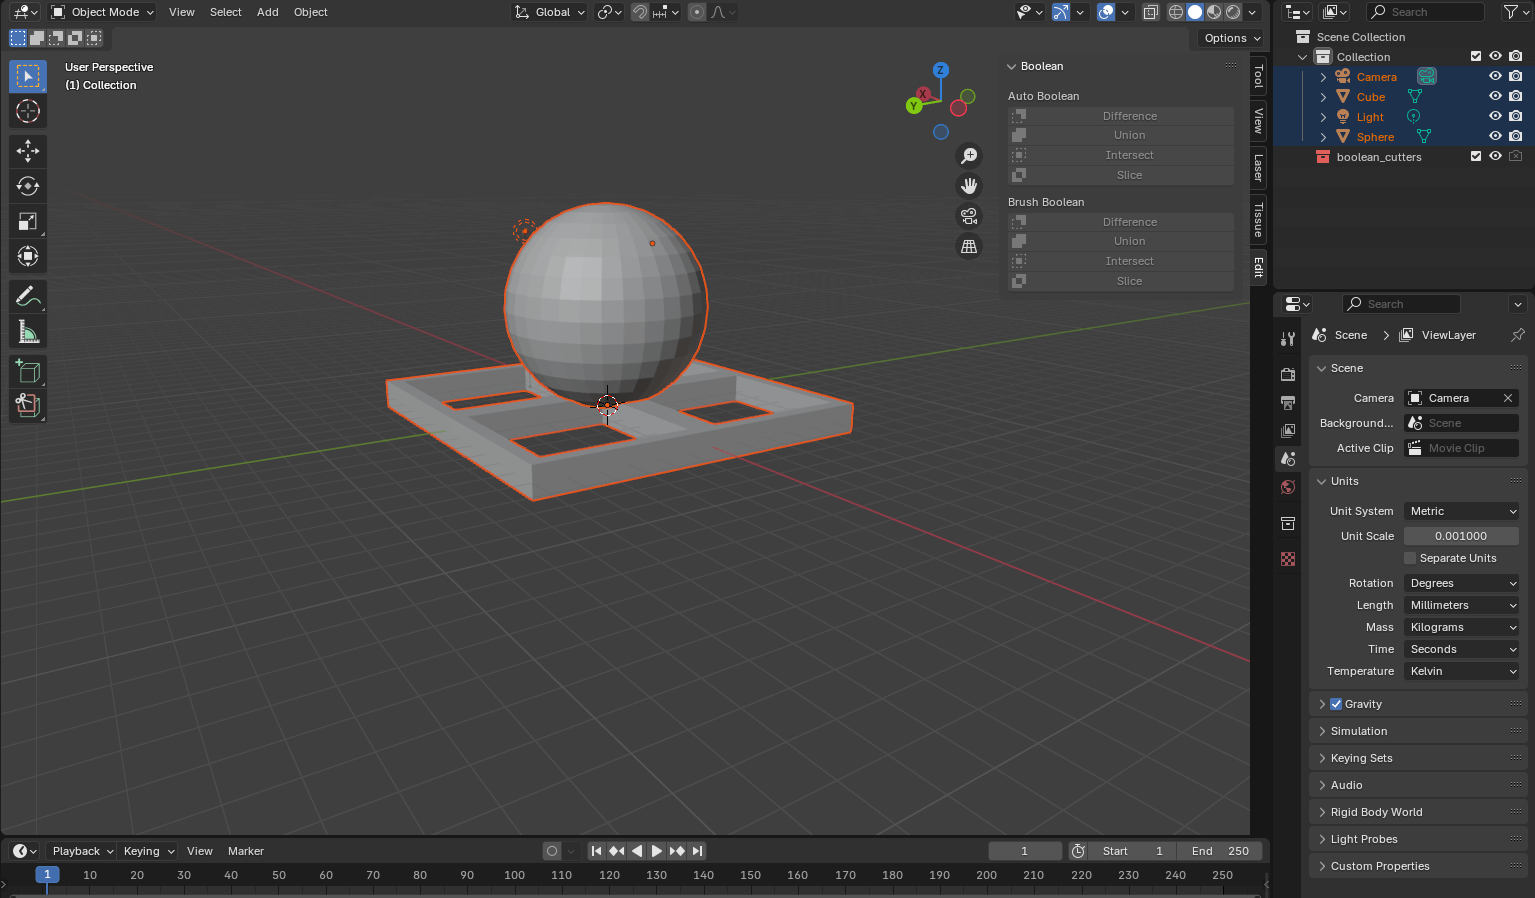Click Auto Boolean Union button
Image resolution: width=1535 pixels, height=898 pixels.
[x=1121, y=135]
